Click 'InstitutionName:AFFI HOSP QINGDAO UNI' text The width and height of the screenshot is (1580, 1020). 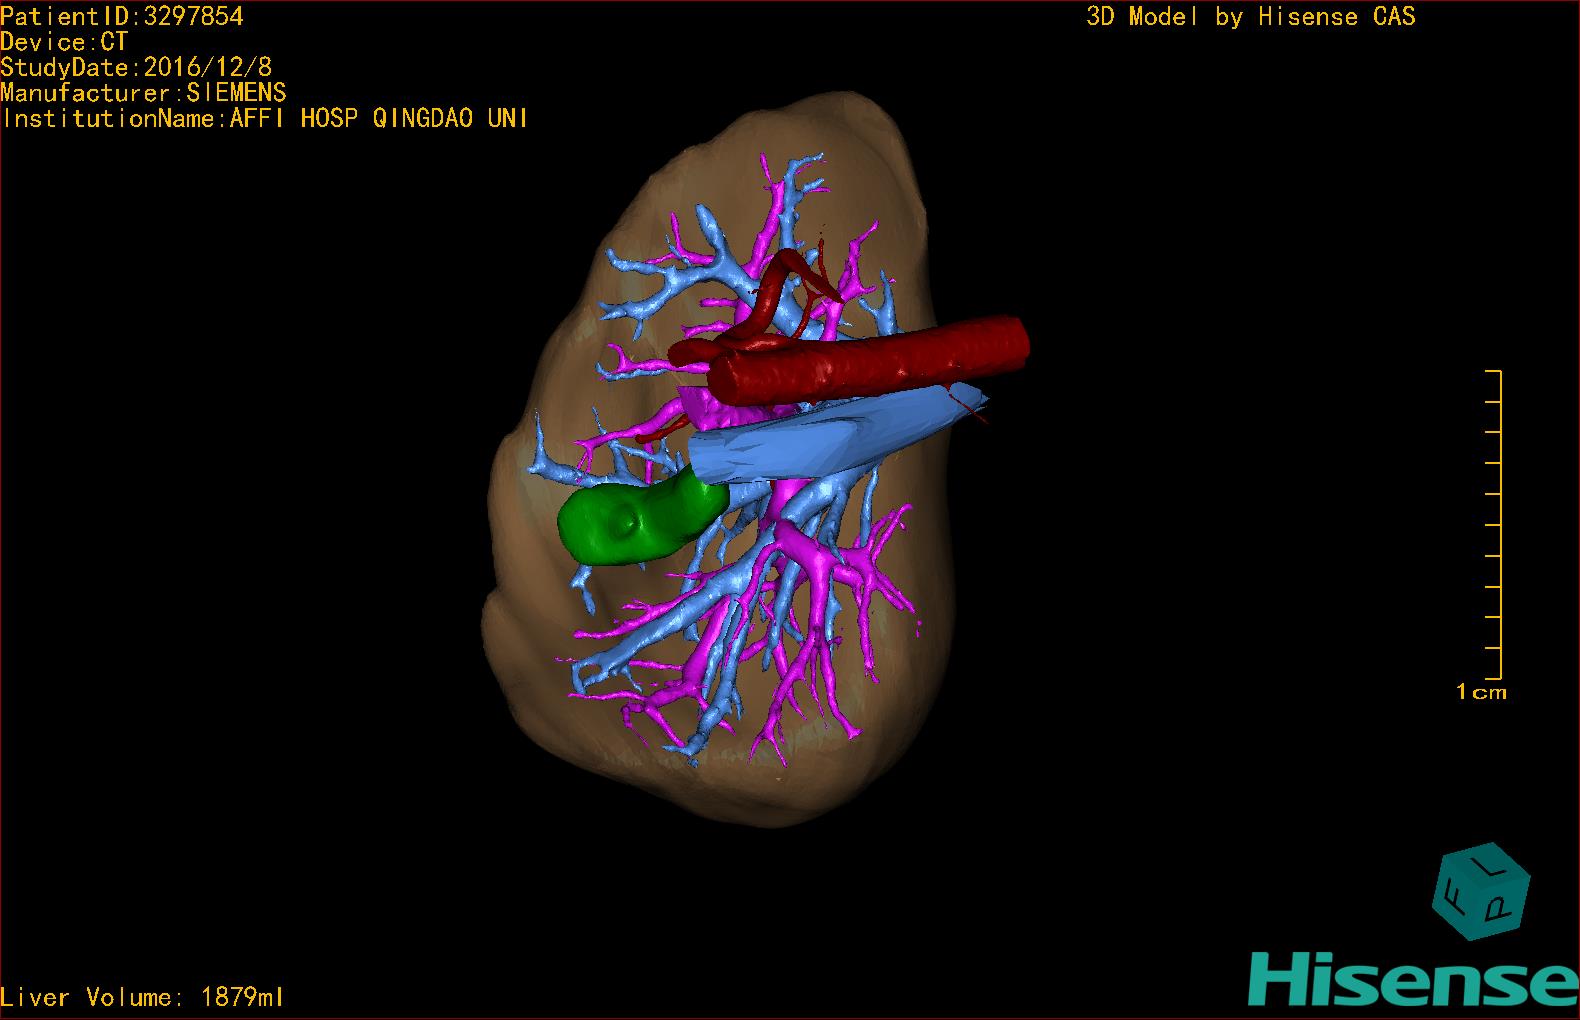pos(265,119)
